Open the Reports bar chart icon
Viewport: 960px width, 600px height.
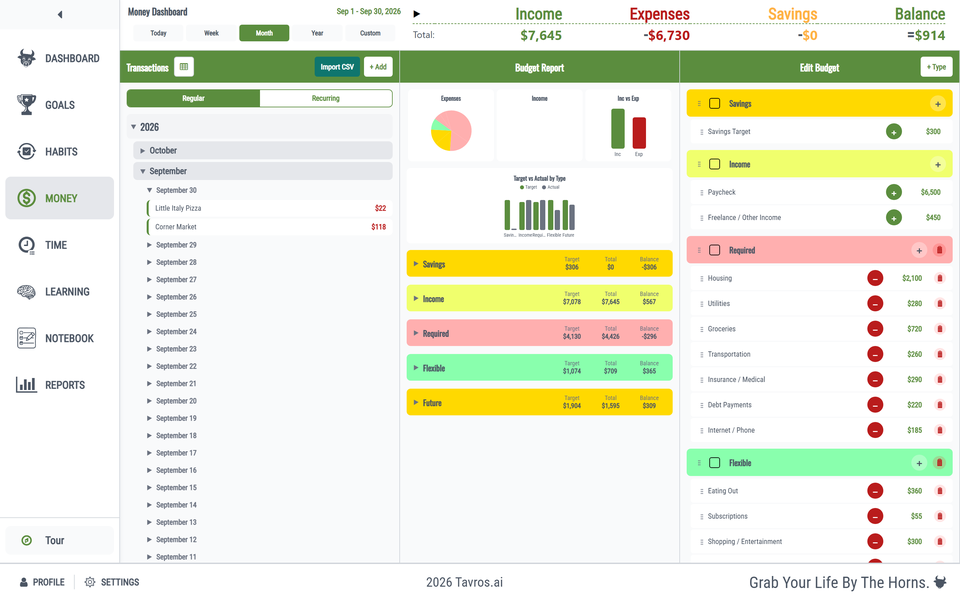point(26,384)
